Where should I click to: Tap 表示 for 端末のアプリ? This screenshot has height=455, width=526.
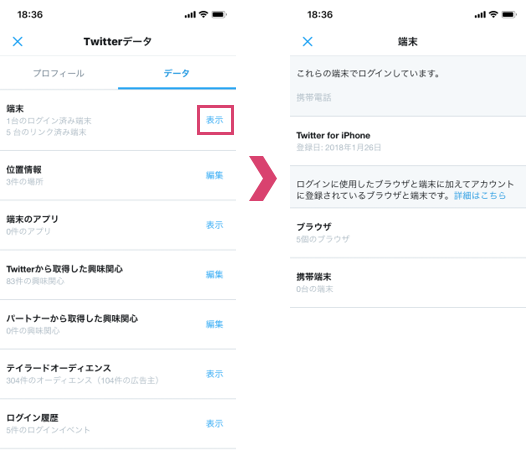tap(215, 225)
